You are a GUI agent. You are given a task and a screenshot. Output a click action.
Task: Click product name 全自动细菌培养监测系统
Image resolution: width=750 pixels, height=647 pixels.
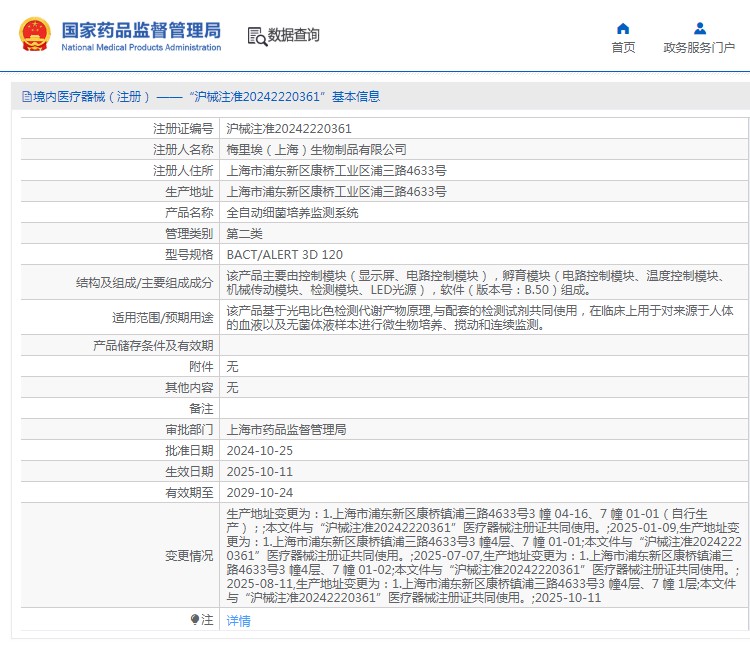point(292,213)
